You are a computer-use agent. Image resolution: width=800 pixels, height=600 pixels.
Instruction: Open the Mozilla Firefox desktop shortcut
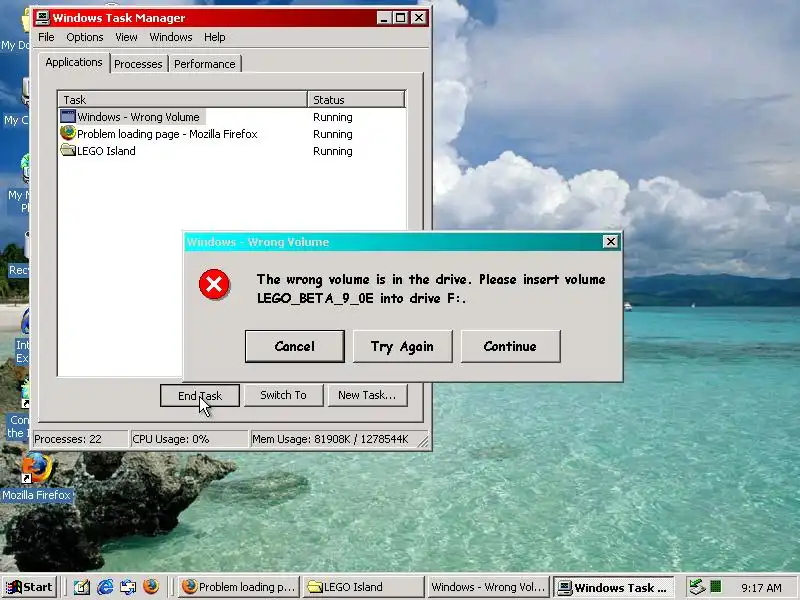click(37, 478)
